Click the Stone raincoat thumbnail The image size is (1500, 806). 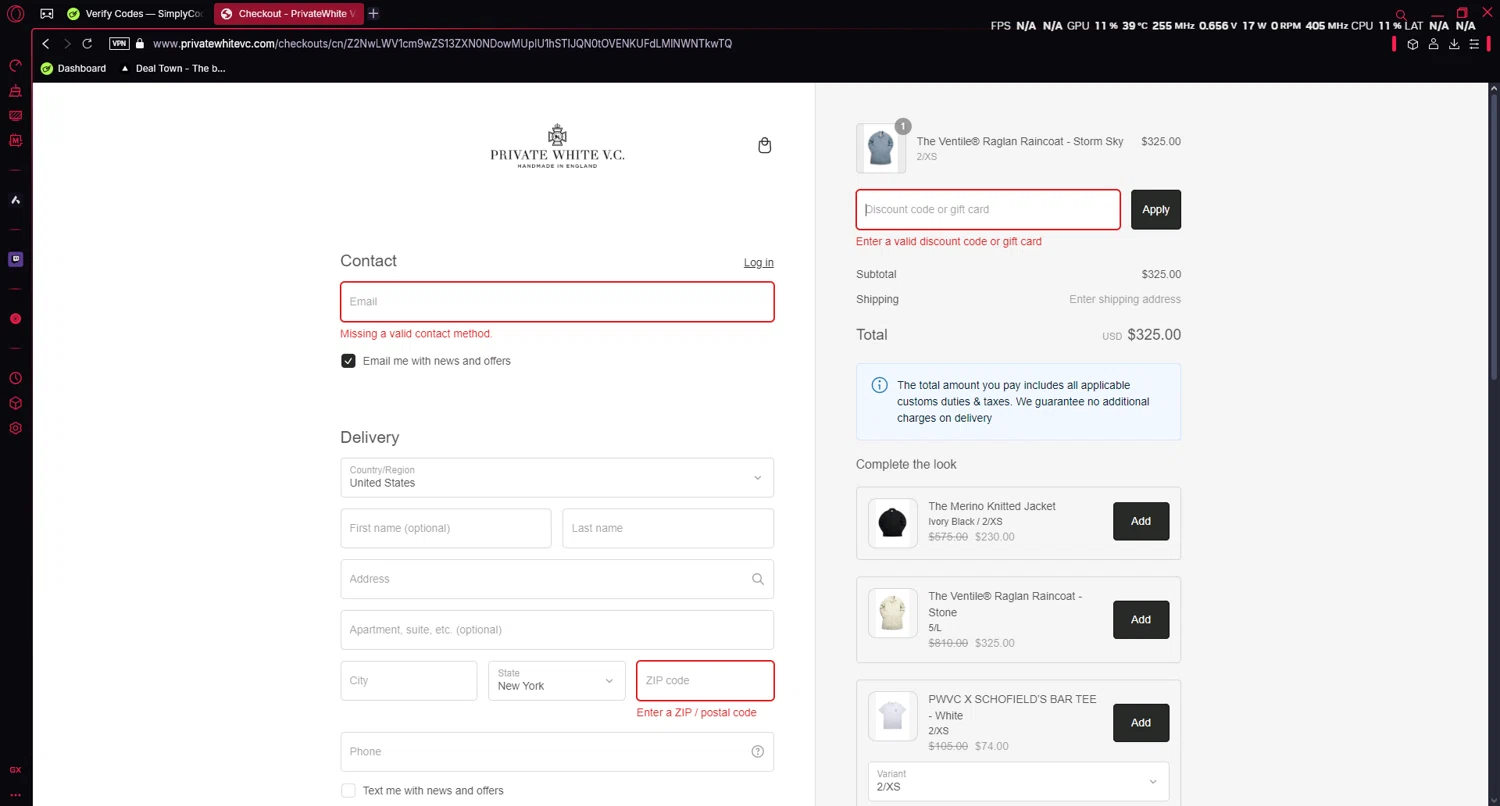pyautogui.click(x=892, y=613)
